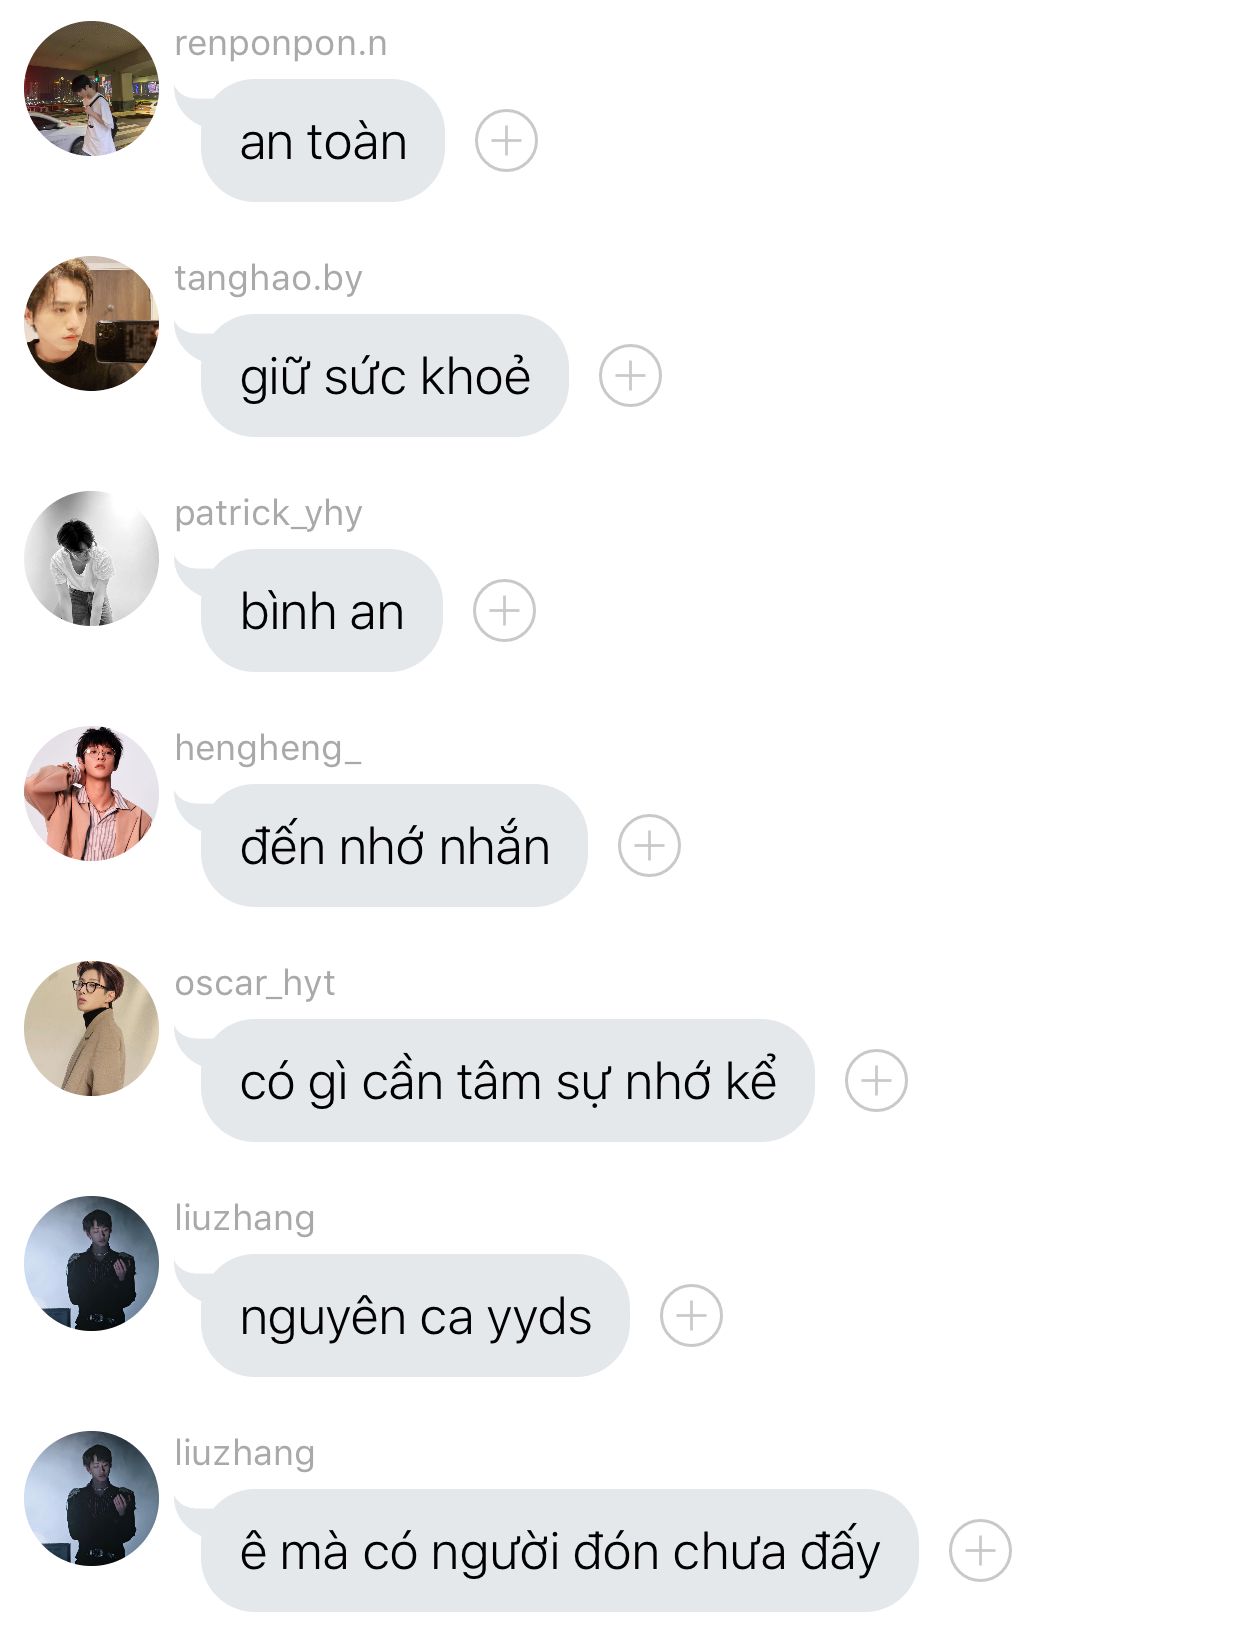Viewport: 1242px width, 1645px height.
Task: Select the "an toàn" message bubble
Action: click(322, 141)
